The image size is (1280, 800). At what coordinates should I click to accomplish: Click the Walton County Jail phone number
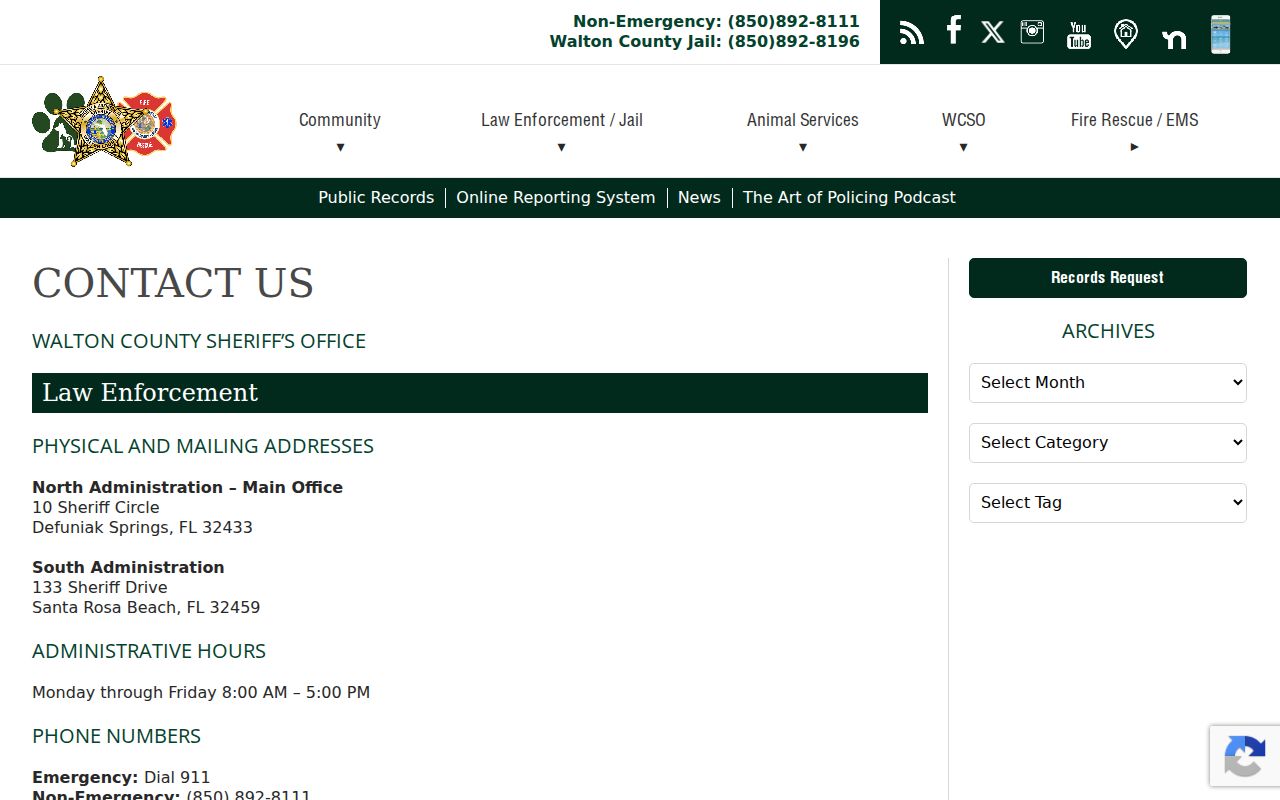[793, 41]
